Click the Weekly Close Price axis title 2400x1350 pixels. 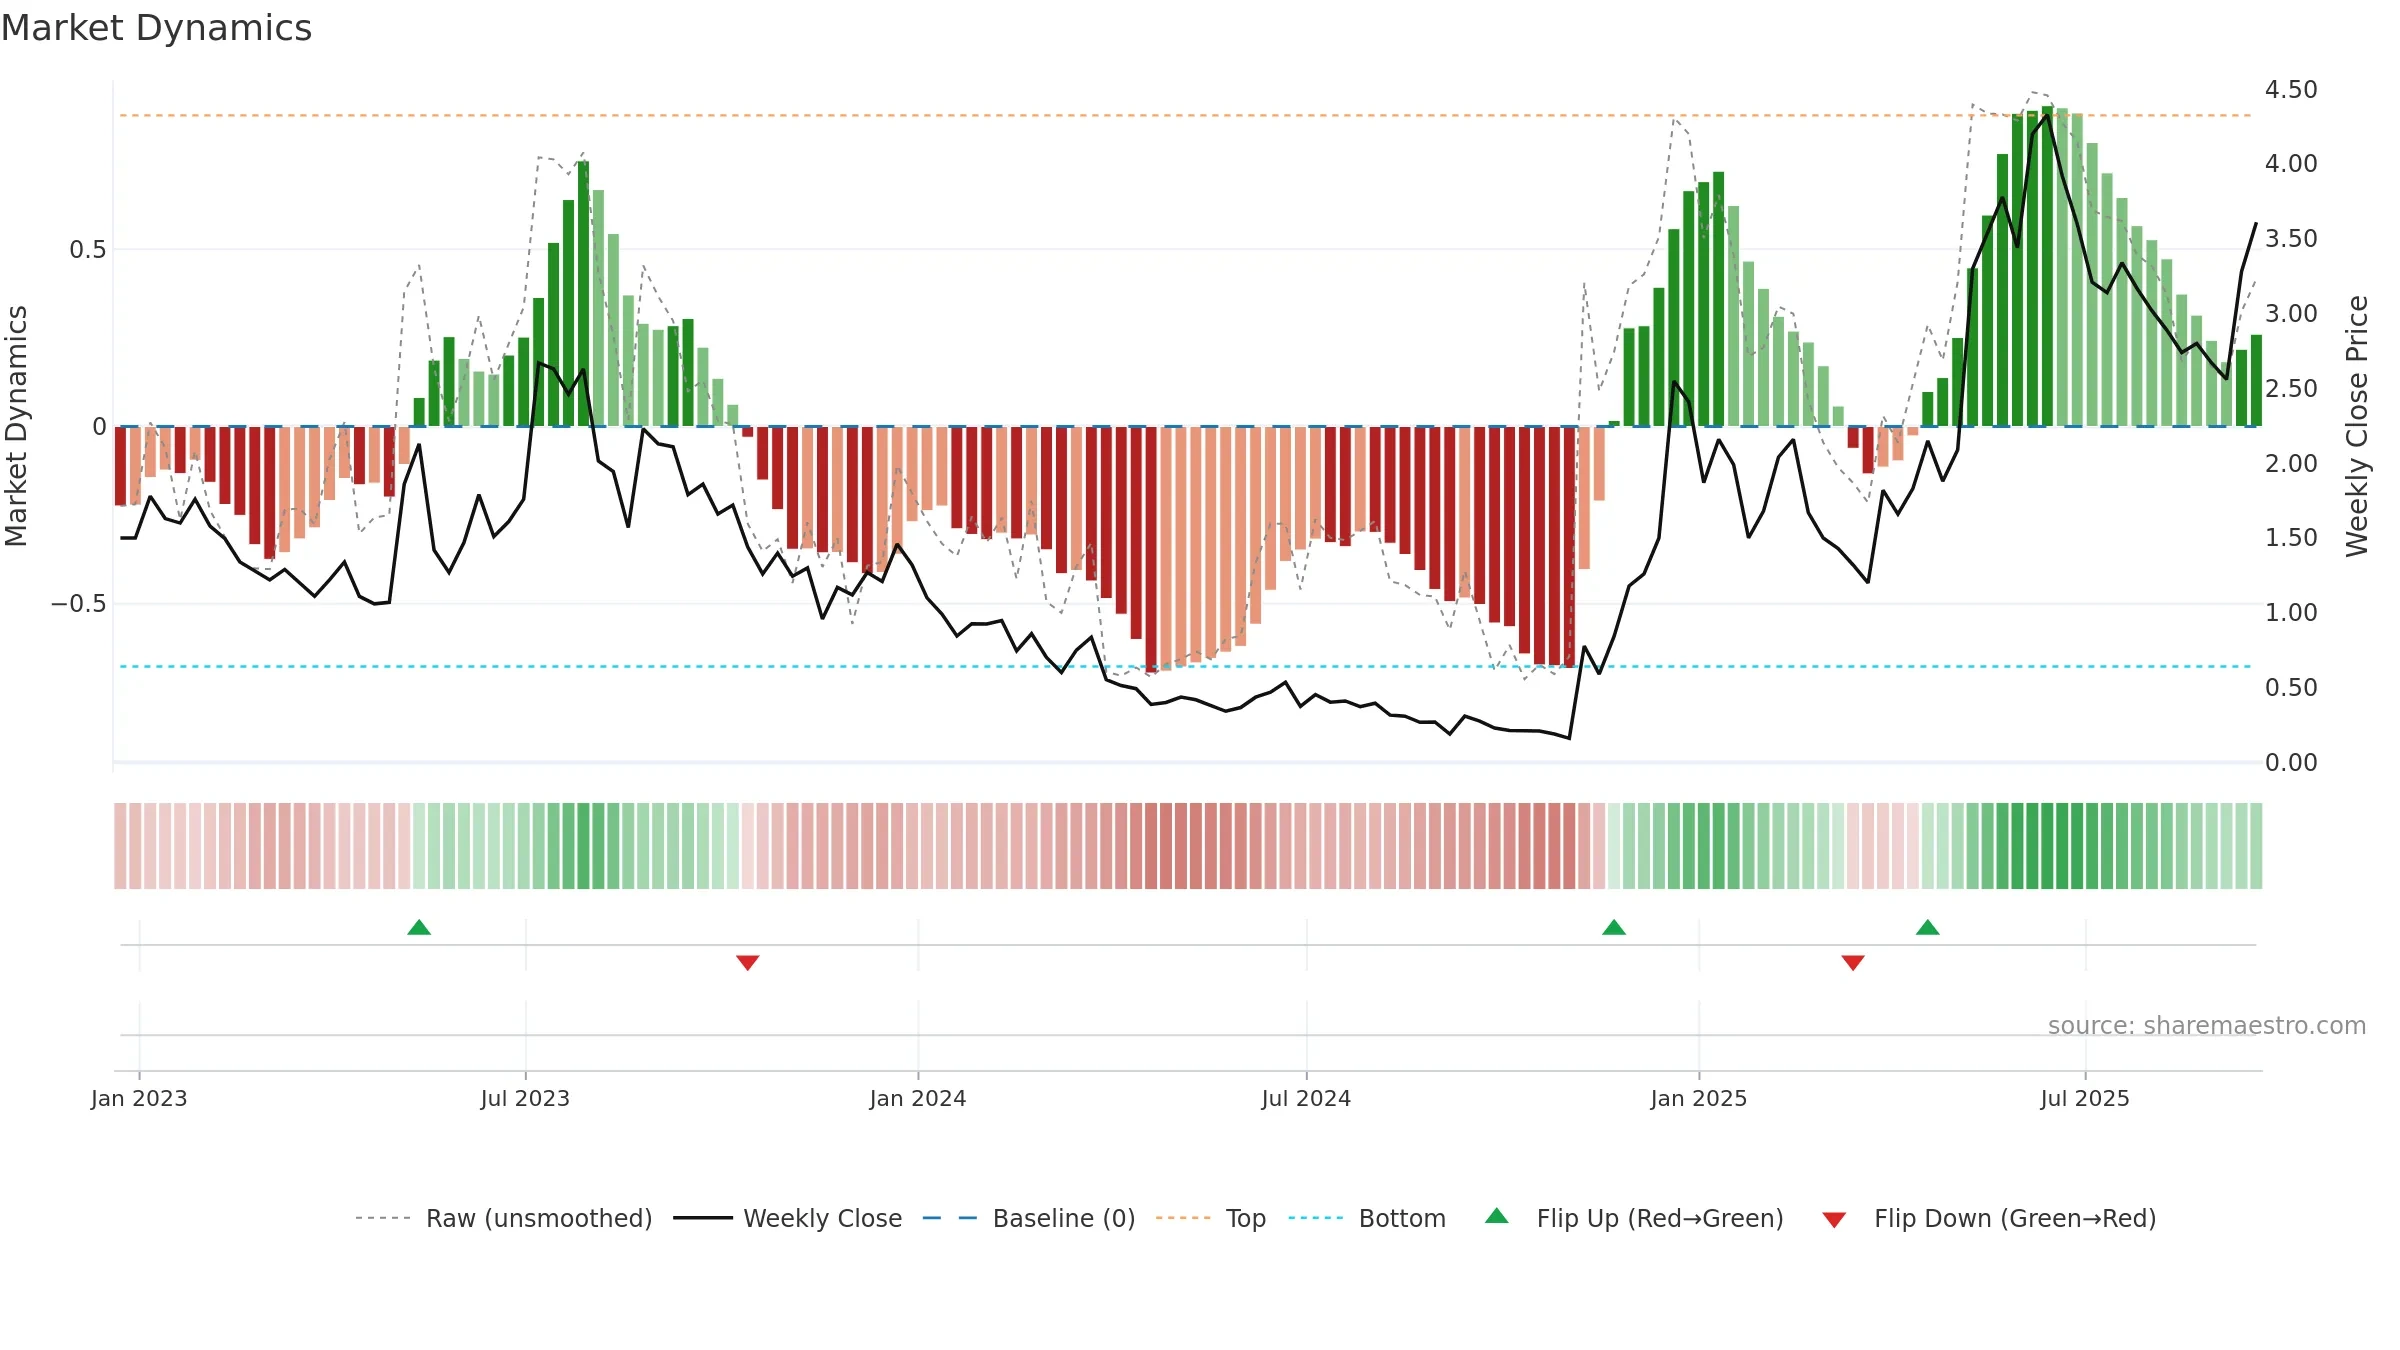click(x=2357, y=426)
